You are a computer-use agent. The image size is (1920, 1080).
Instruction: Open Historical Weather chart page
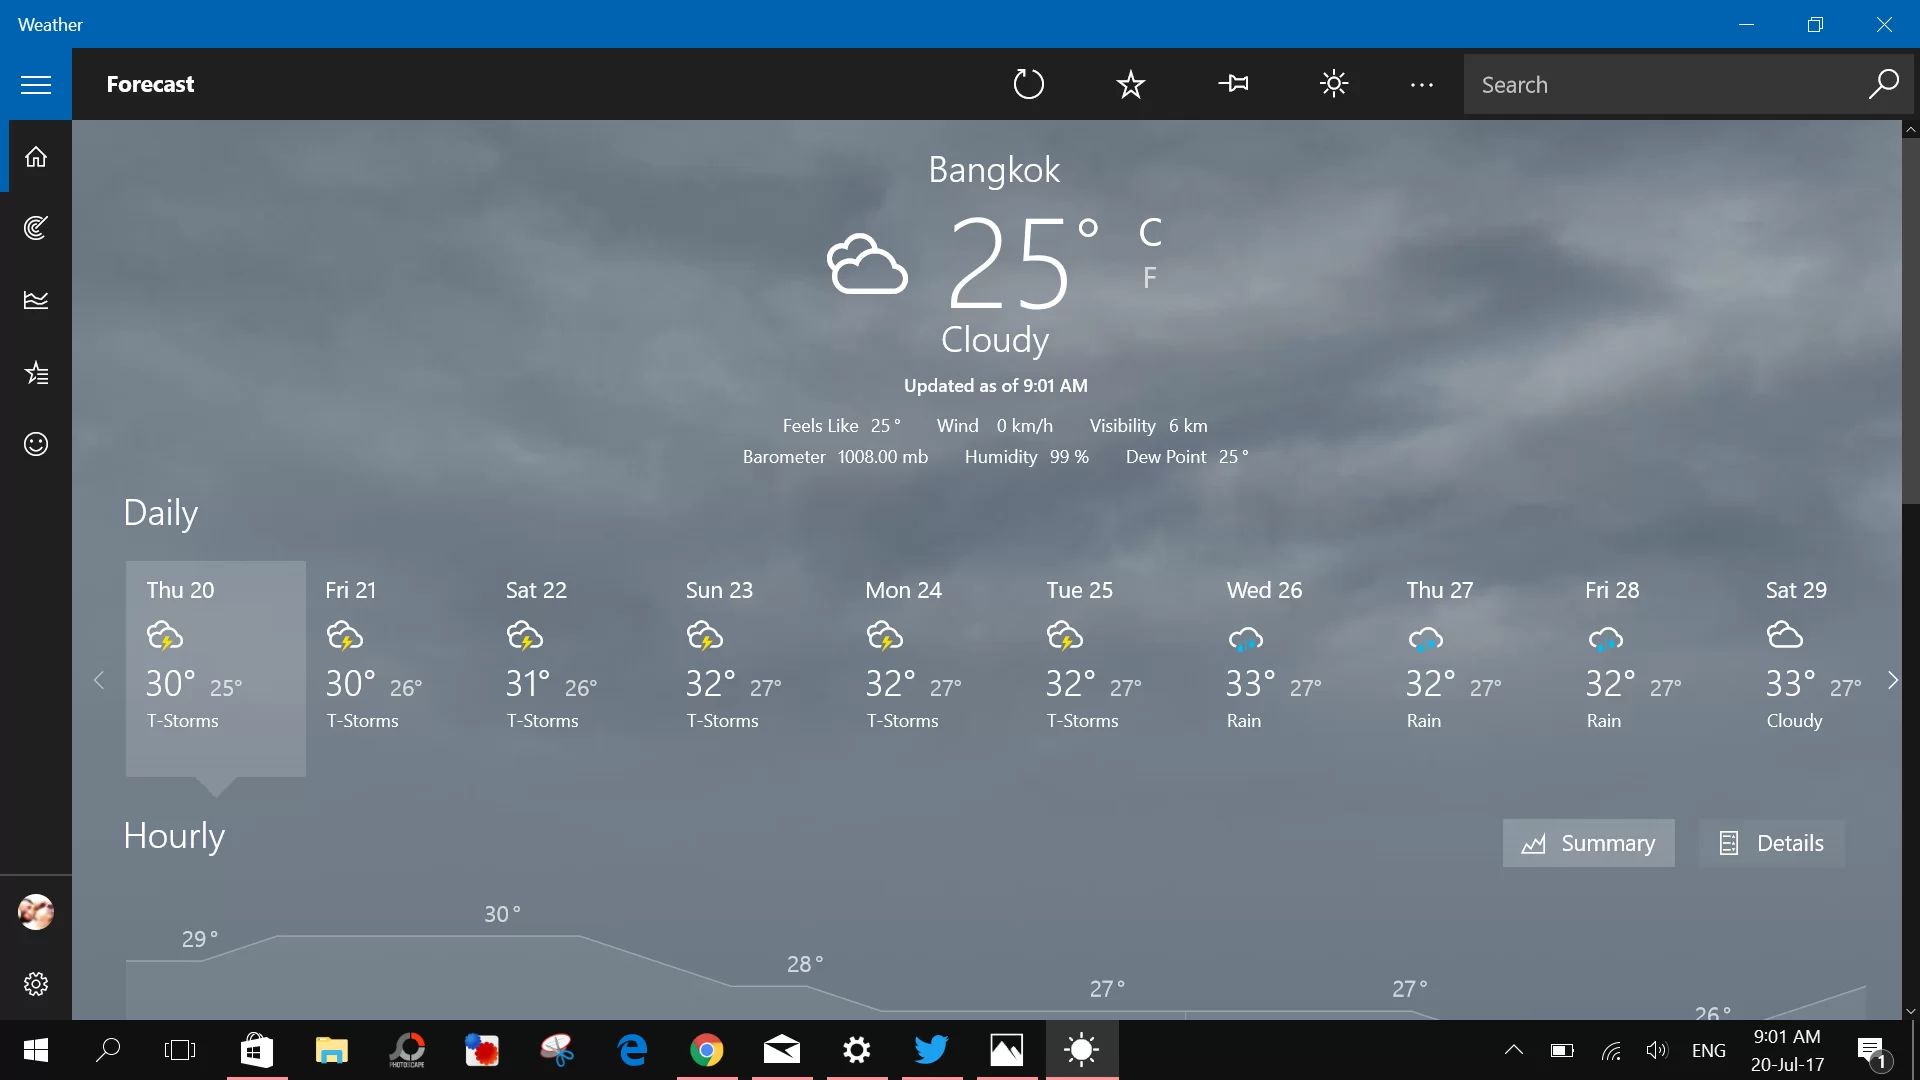(36, 300)
